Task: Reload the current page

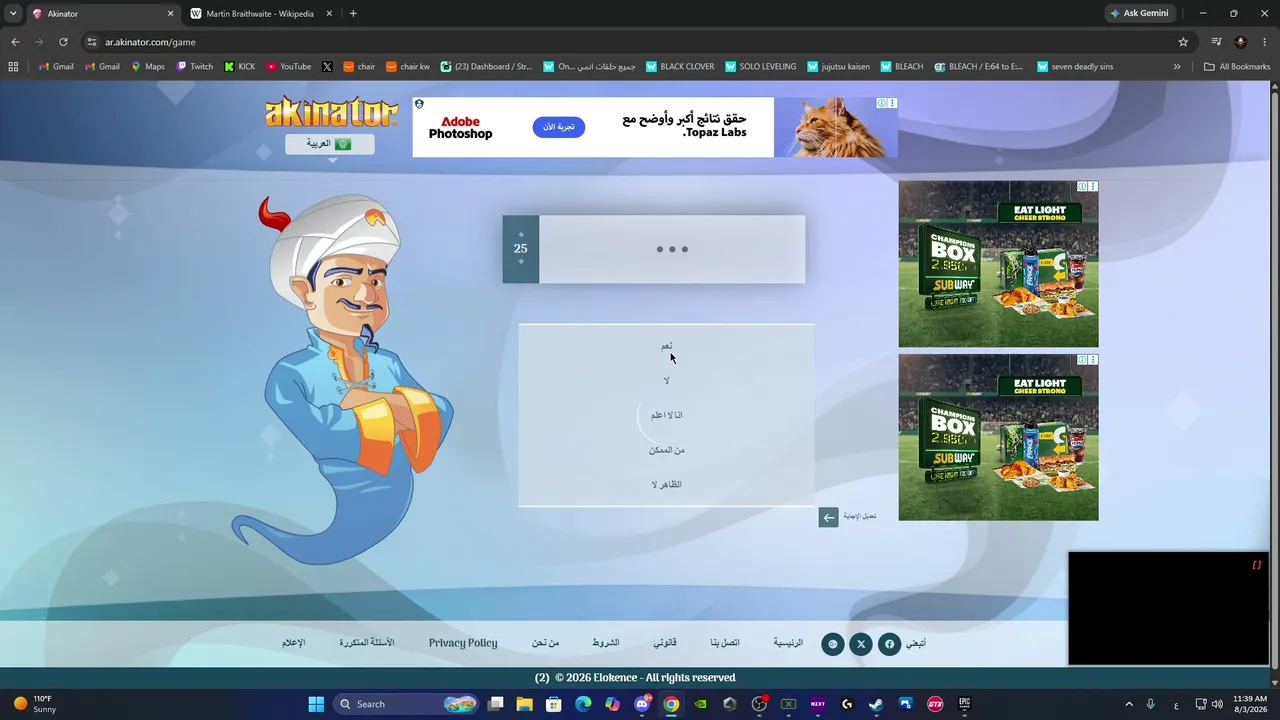Action: [x=63, y=42]
